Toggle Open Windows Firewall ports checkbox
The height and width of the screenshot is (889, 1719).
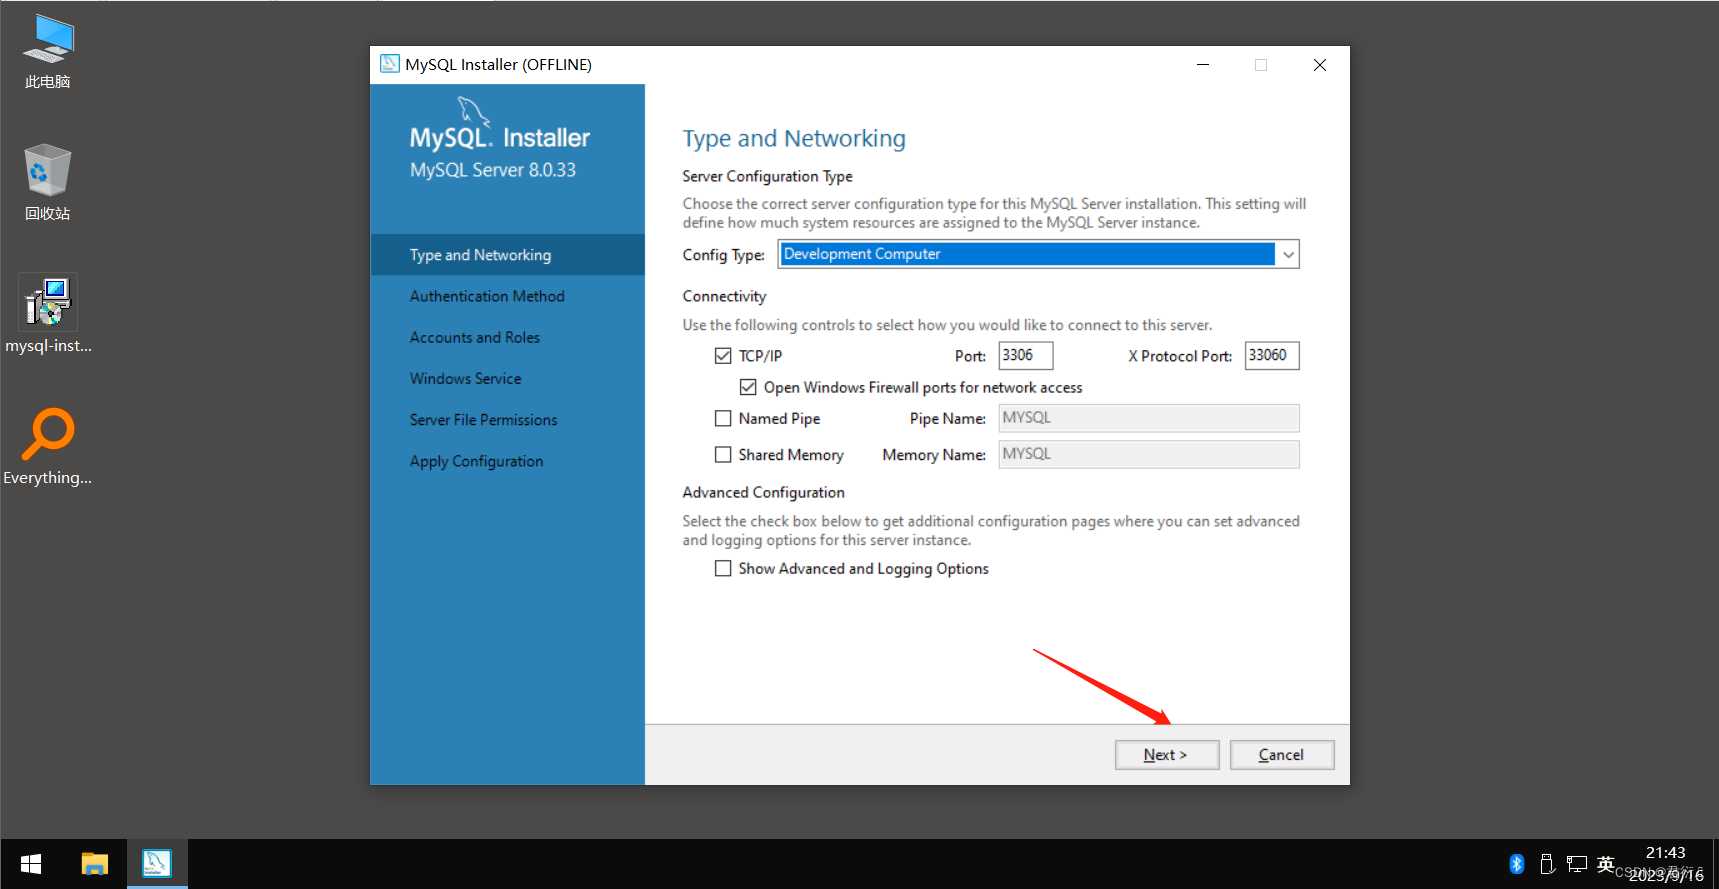[748, 387]
